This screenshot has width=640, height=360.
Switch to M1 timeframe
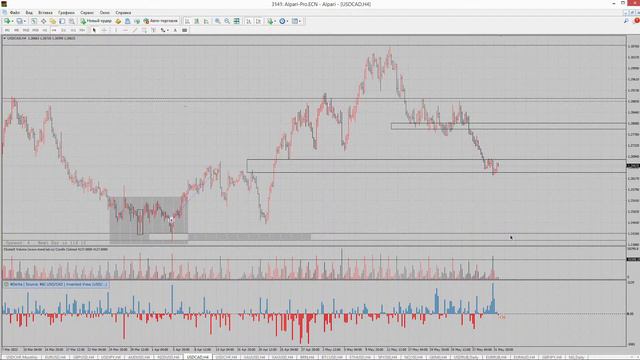pos(7,30)
